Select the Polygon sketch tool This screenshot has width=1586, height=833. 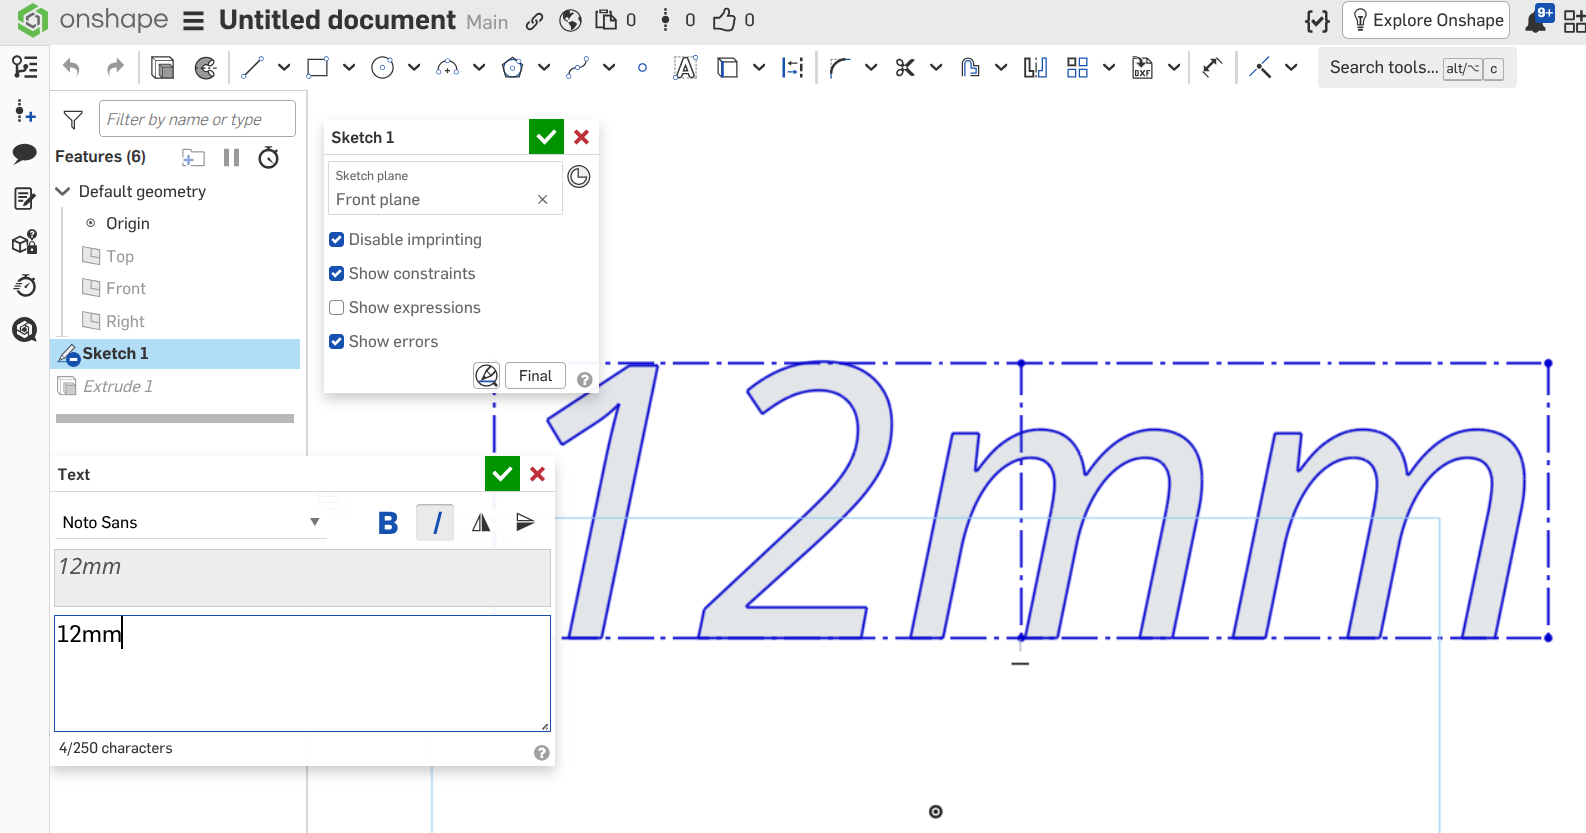point(512,67)
